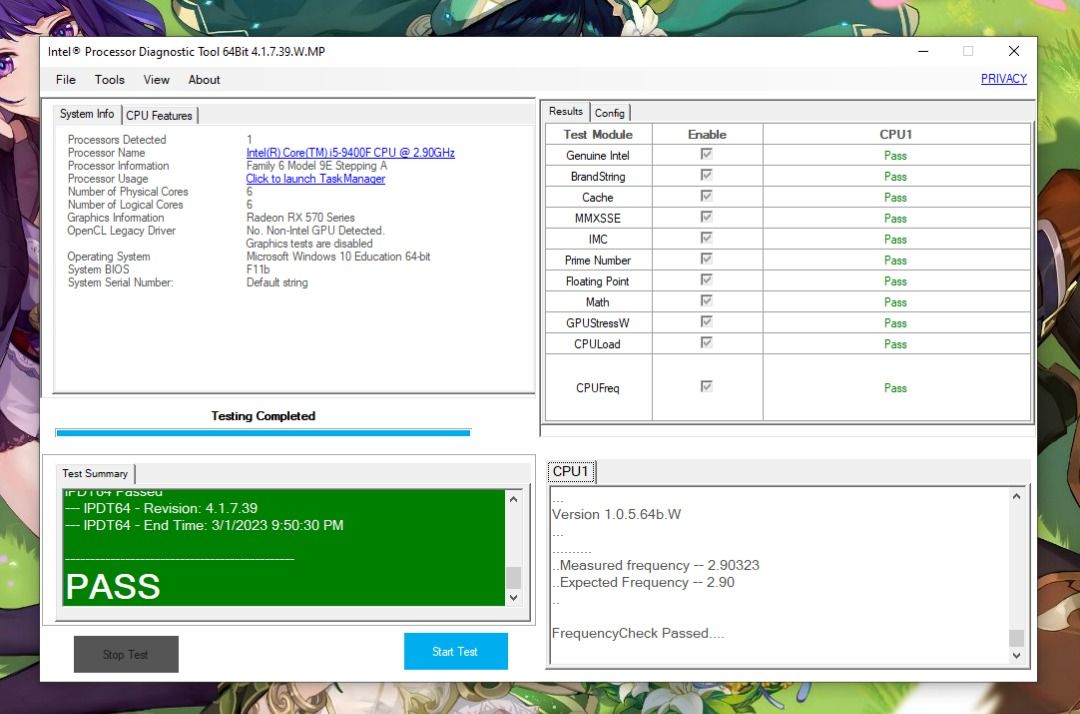Select the CPU1 output tab

(x=571, y=471)
